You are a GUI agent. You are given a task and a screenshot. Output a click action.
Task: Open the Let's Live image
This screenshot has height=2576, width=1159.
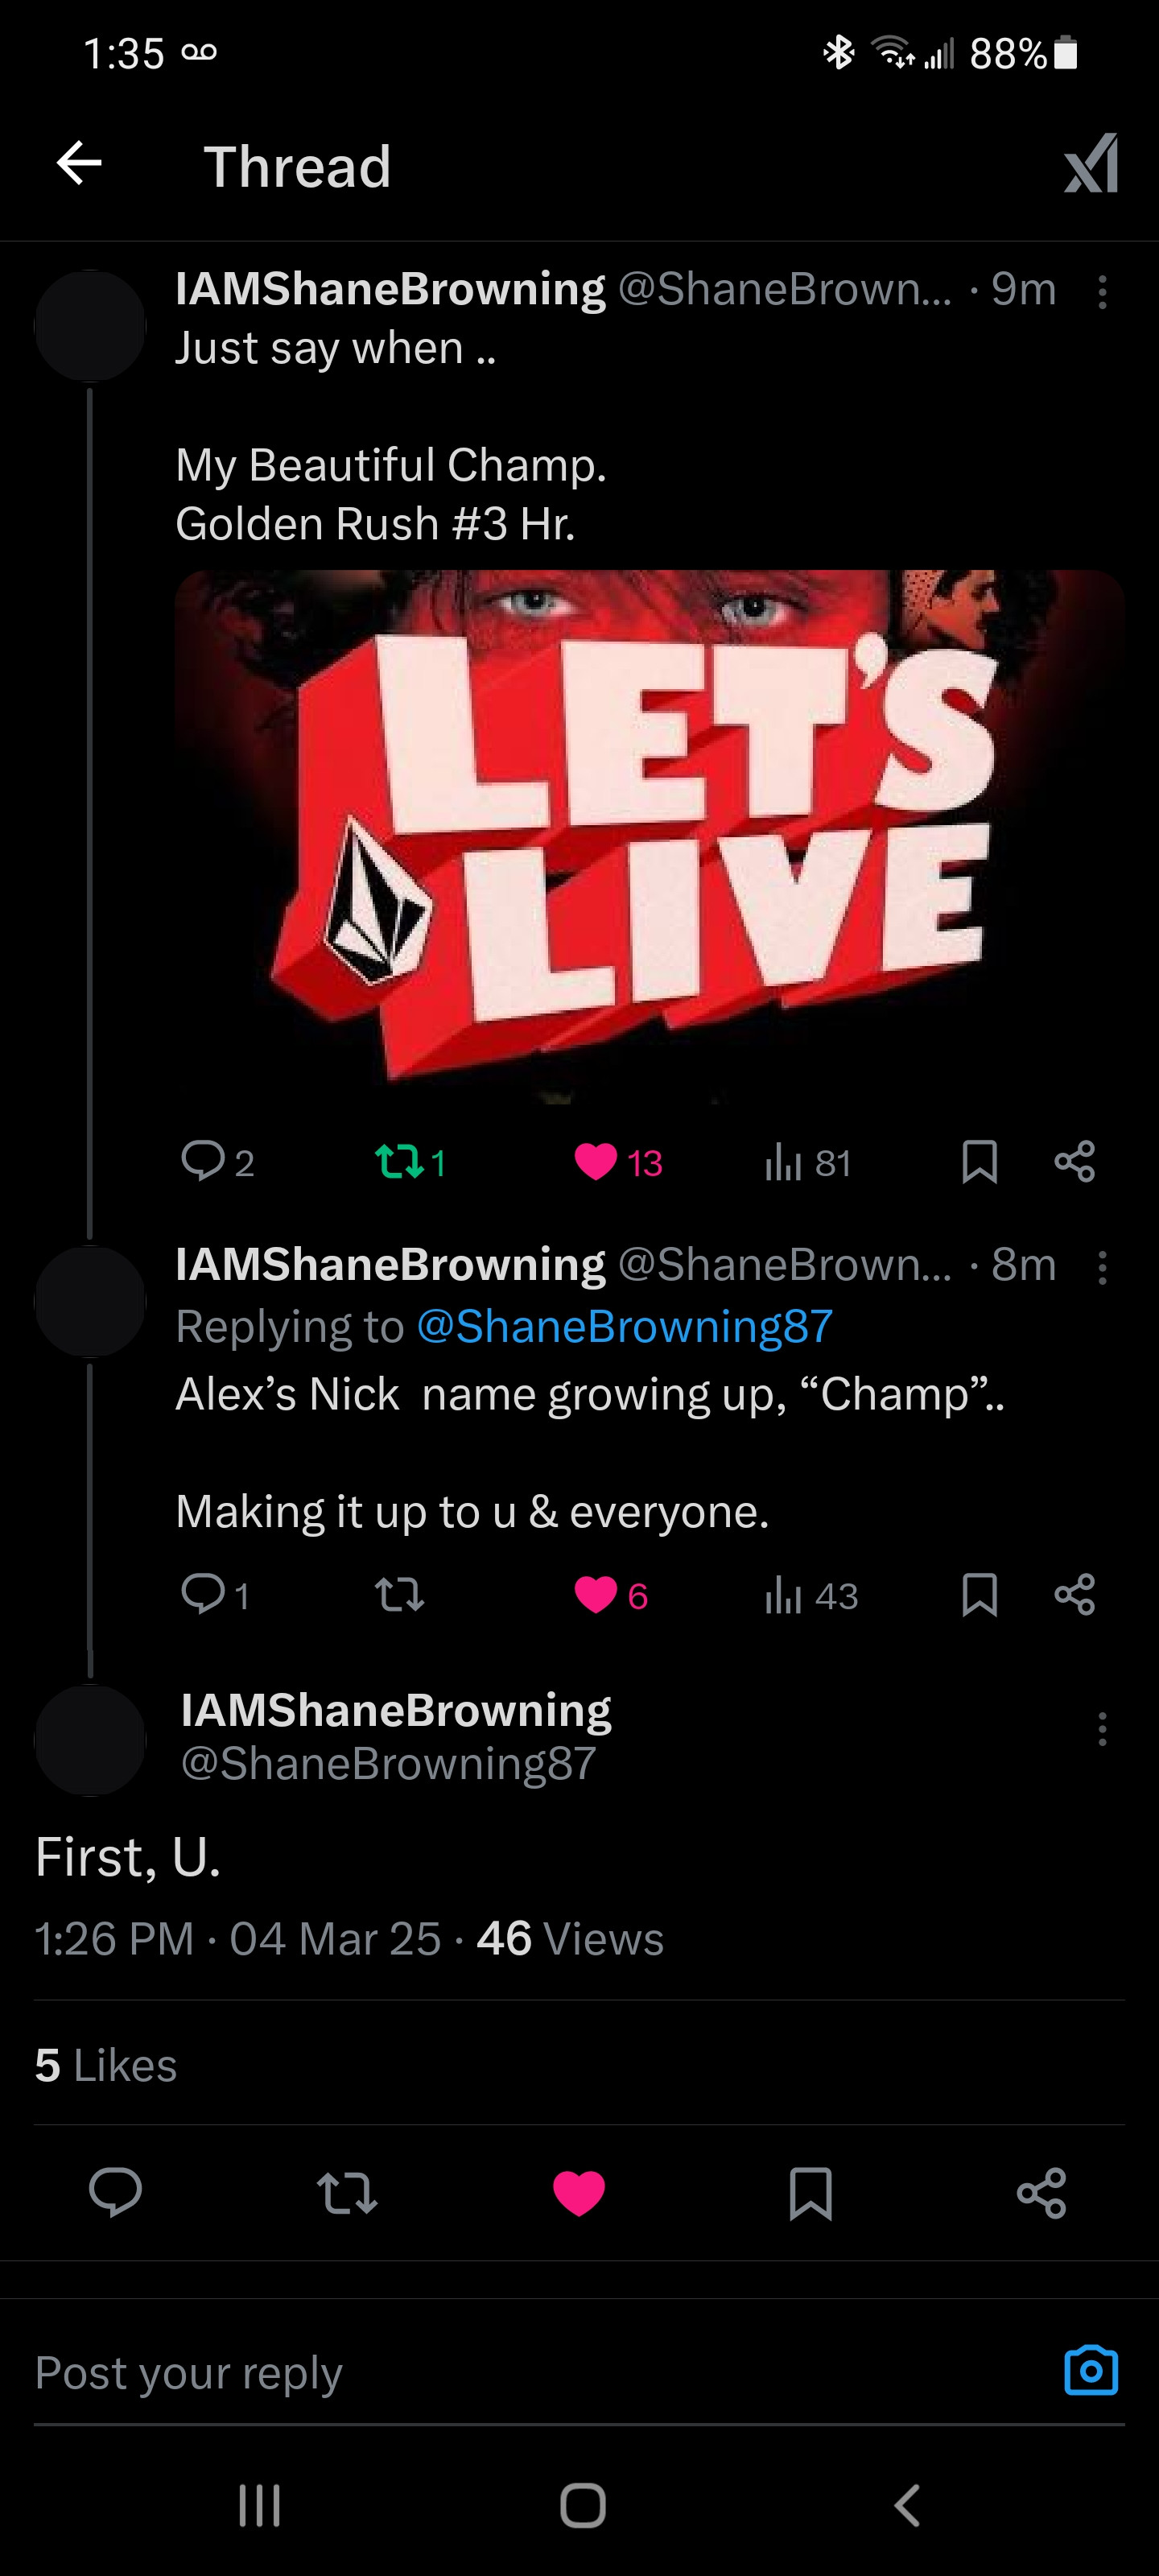(x=650, y=835)
